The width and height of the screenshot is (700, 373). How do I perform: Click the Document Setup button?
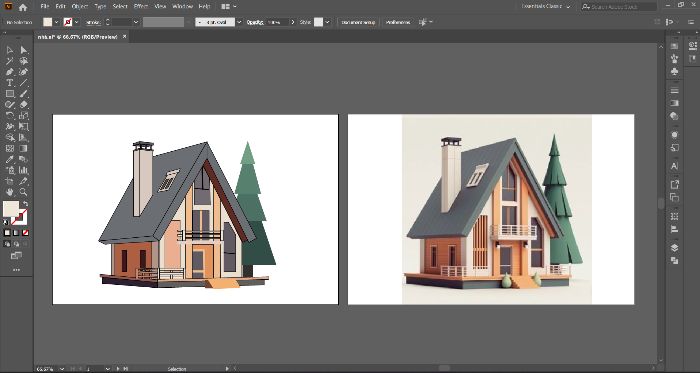[x=358, y=22]
